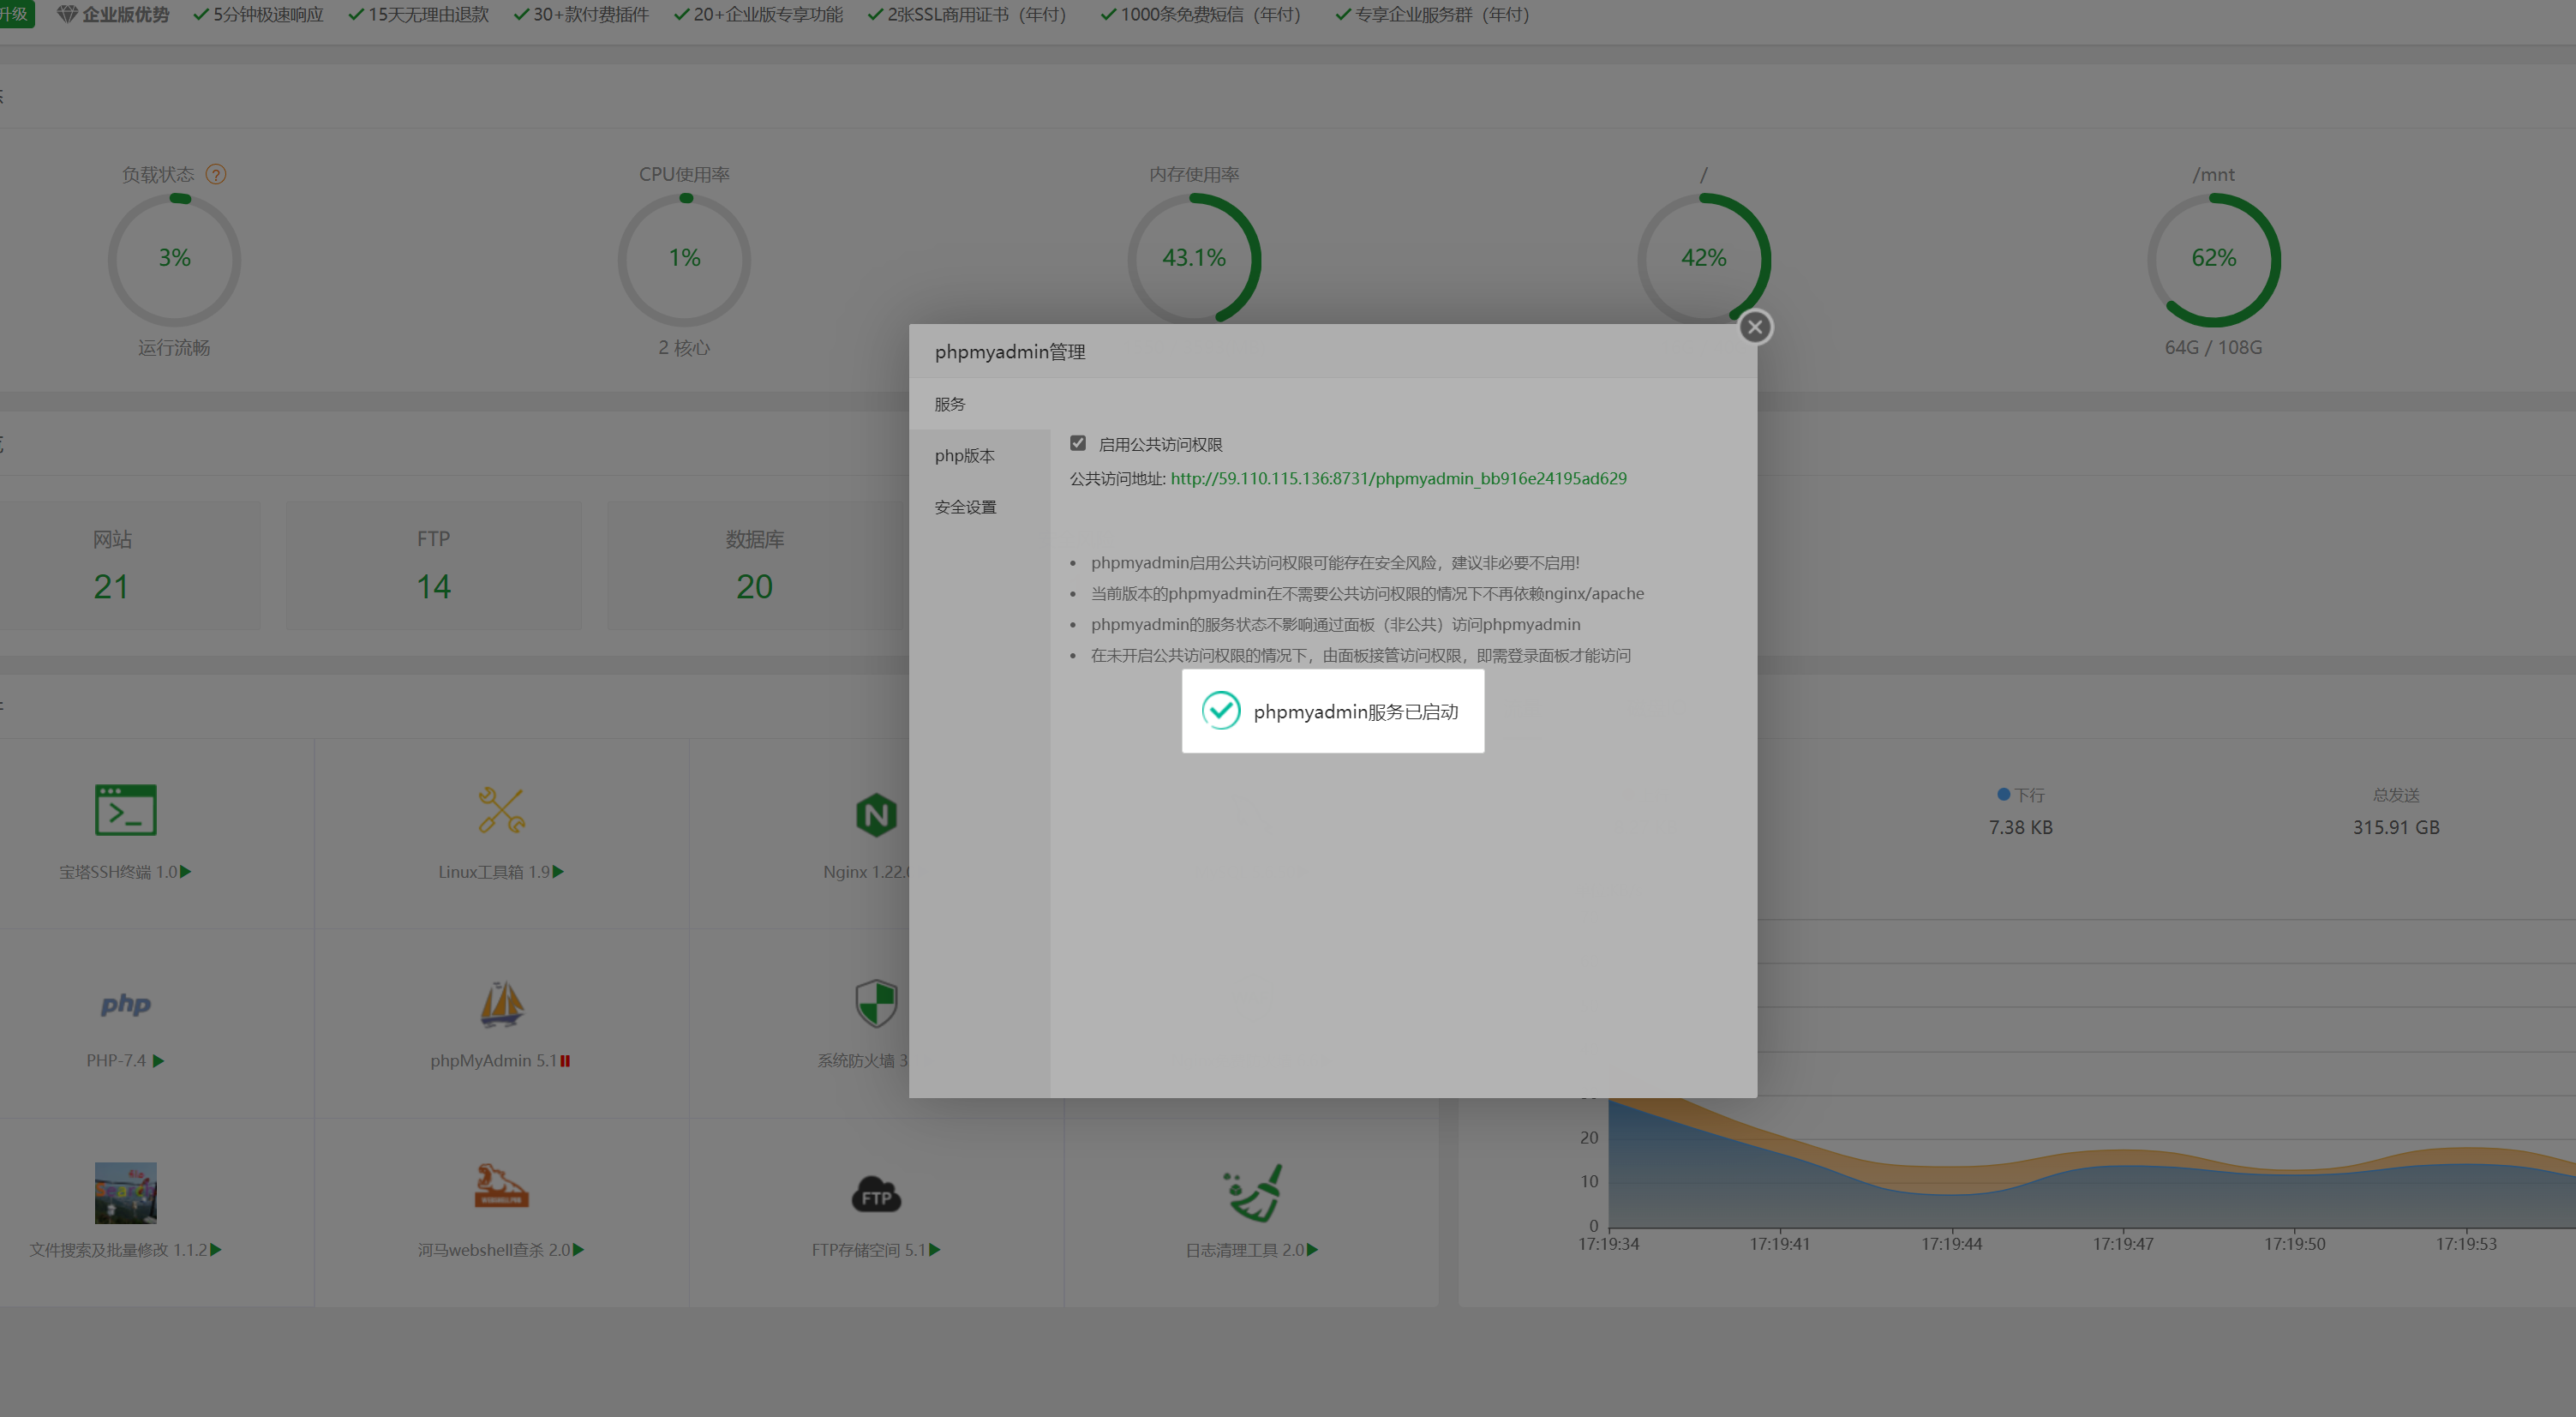Screen dimensions: 2576x1417
Task: Click the 日志清理工具 2.0 play arrow
Action: click(1313, 1249)
